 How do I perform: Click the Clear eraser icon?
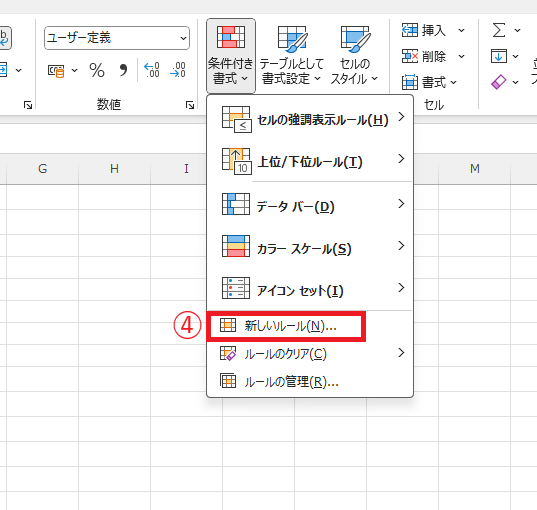tap(499, 82)
